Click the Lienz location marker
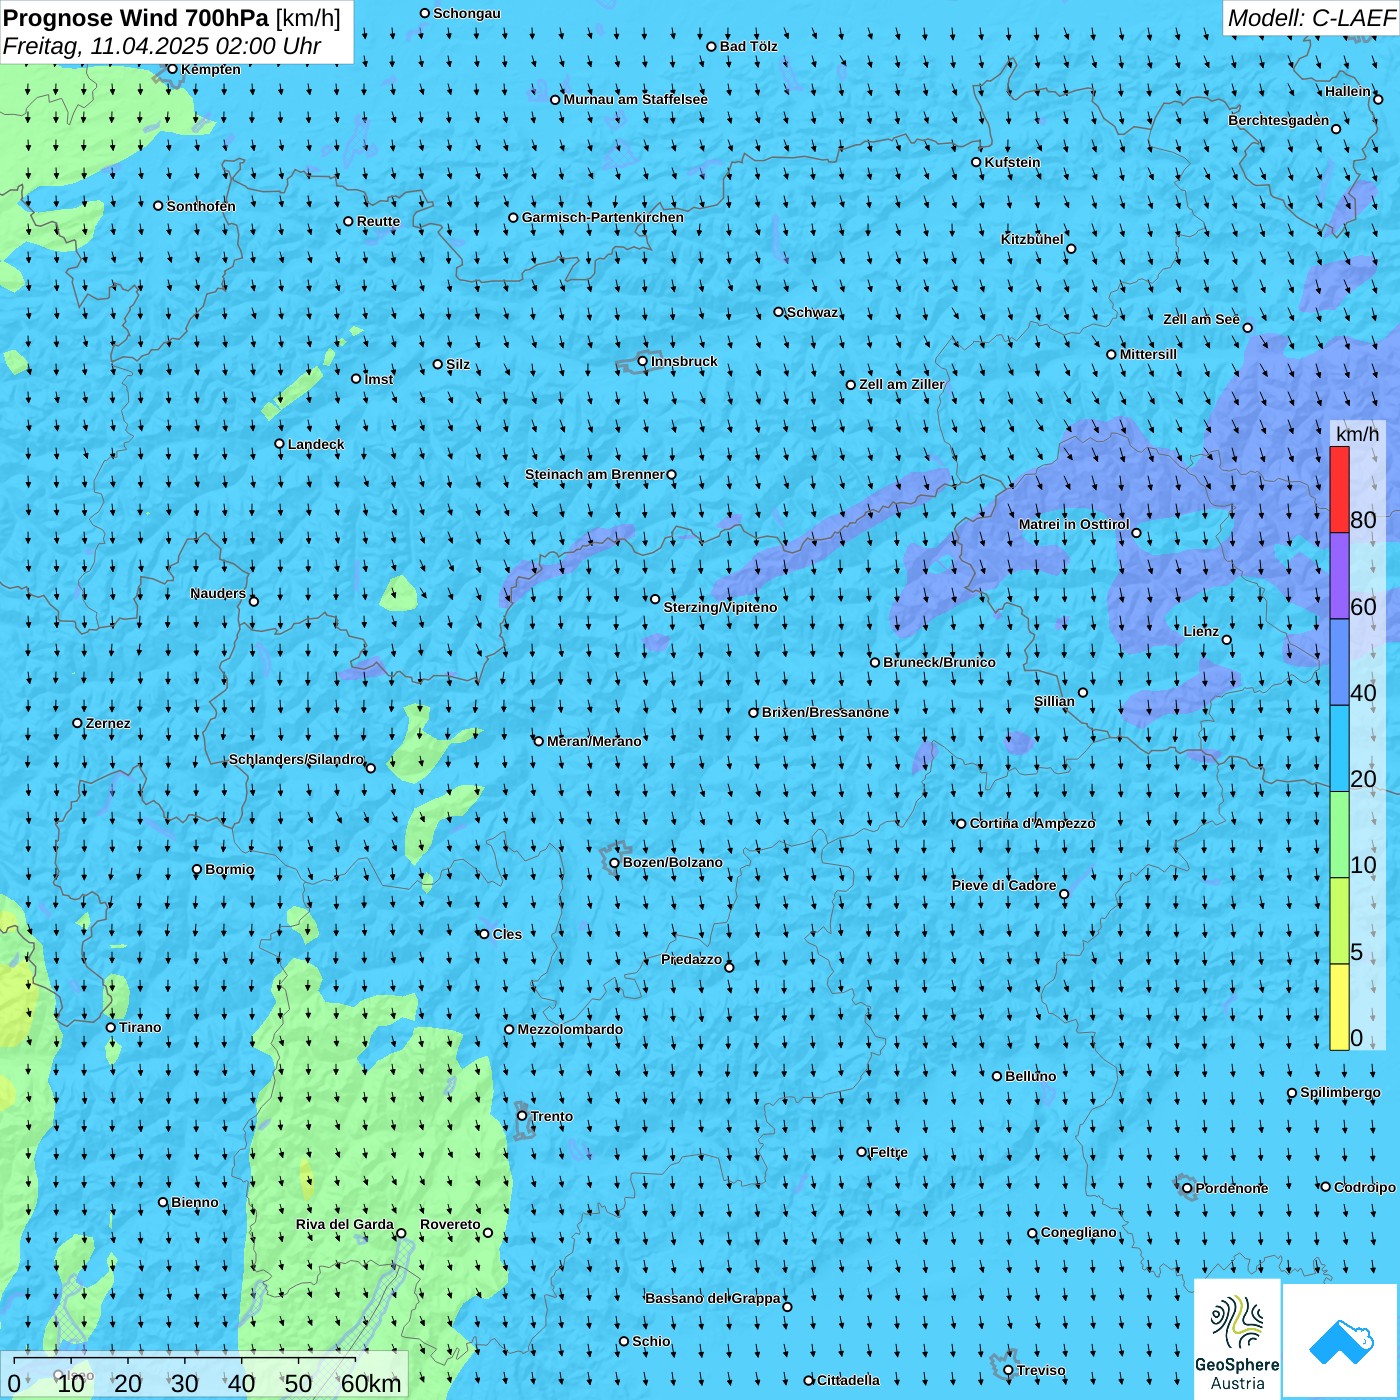Viewport: 1400px width, 1400px height. (x=1227, y=640)
